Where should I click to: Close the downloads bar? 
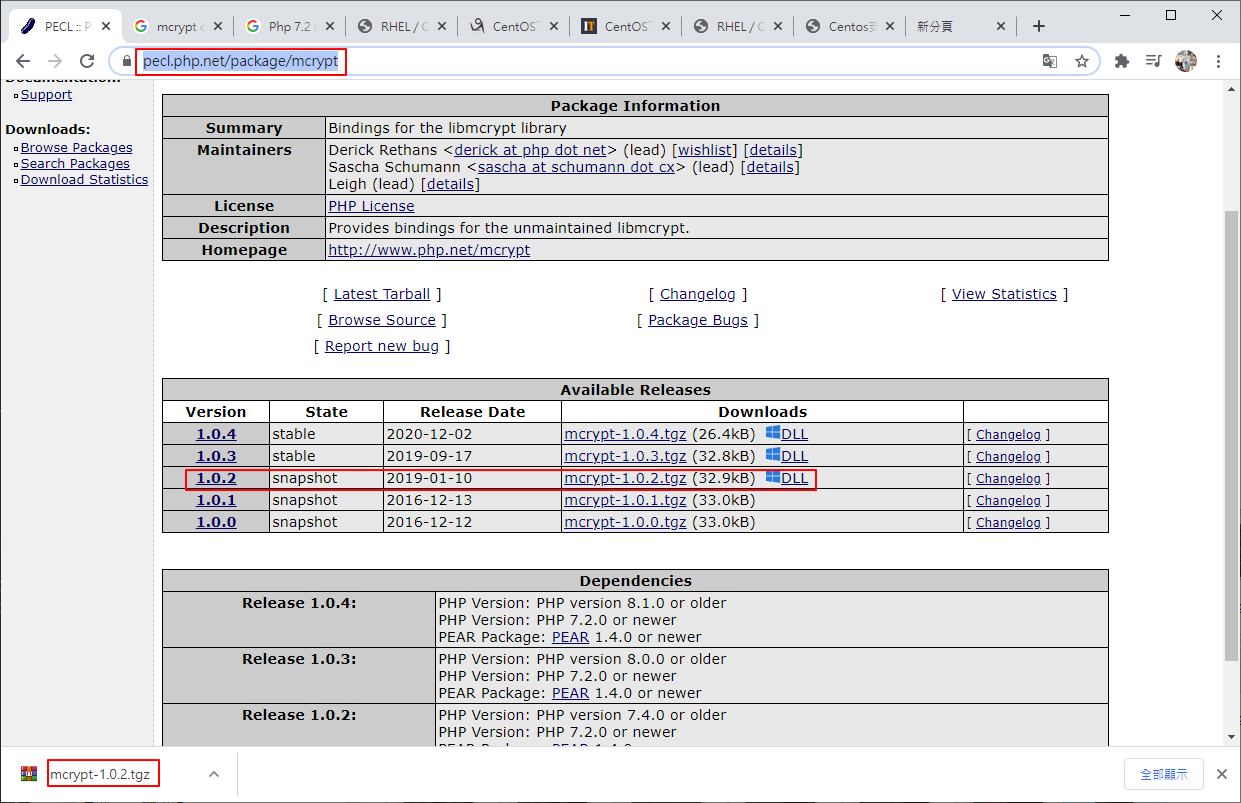(1221, 774)
